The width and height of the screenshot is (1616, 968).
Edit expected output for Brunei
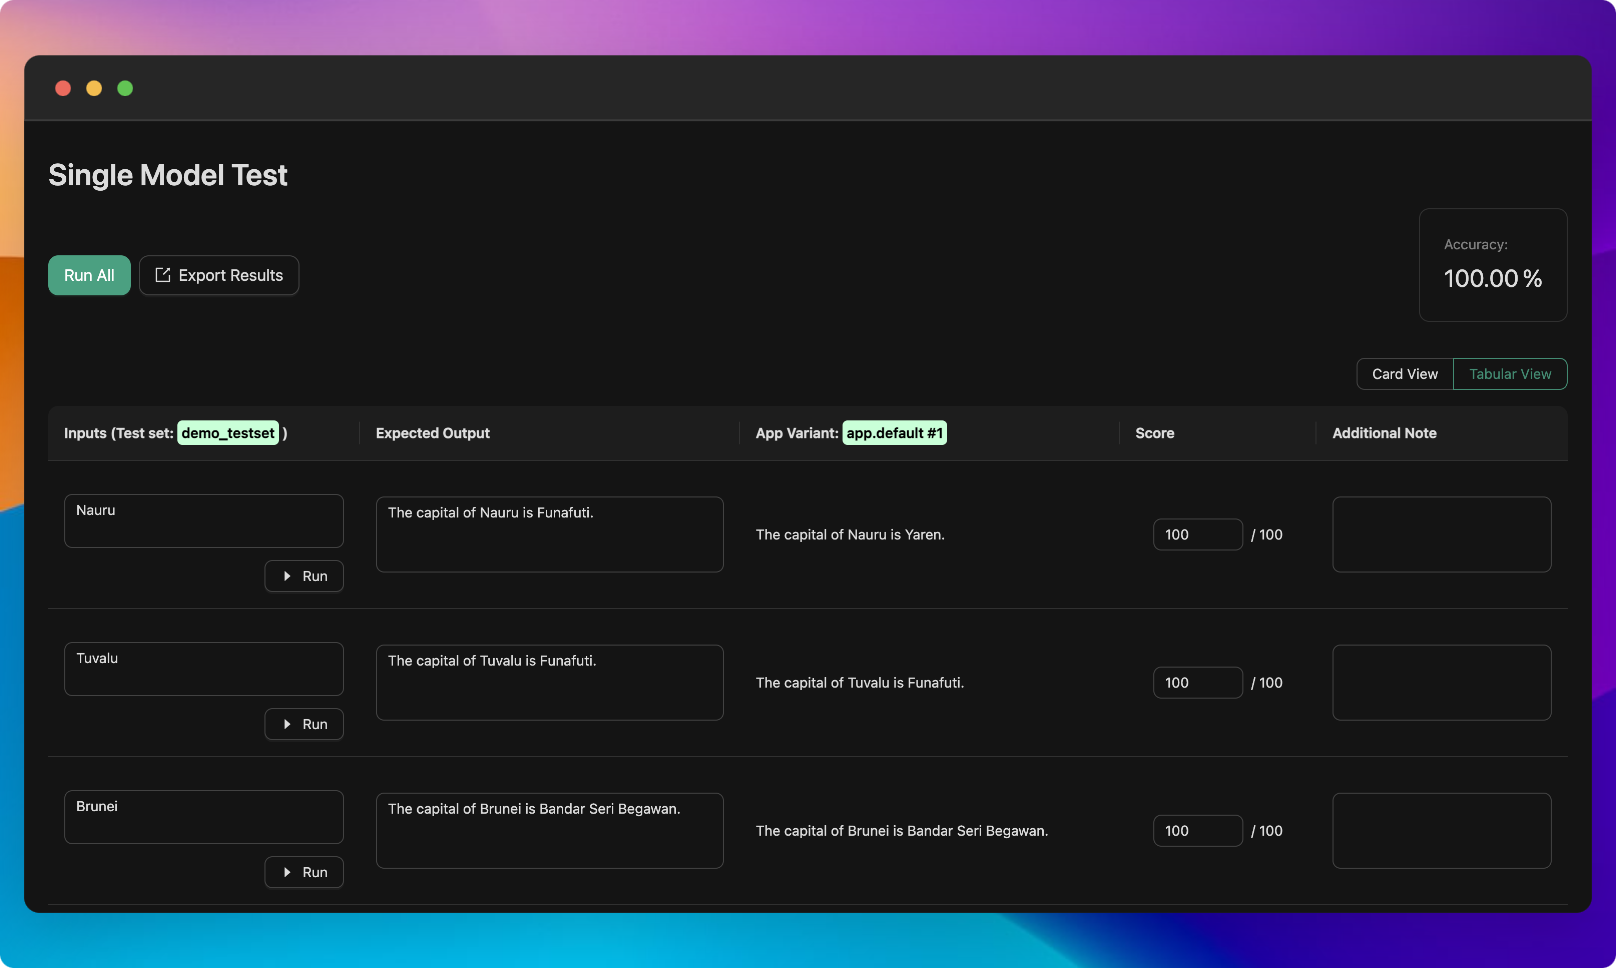tap(550, 831)
